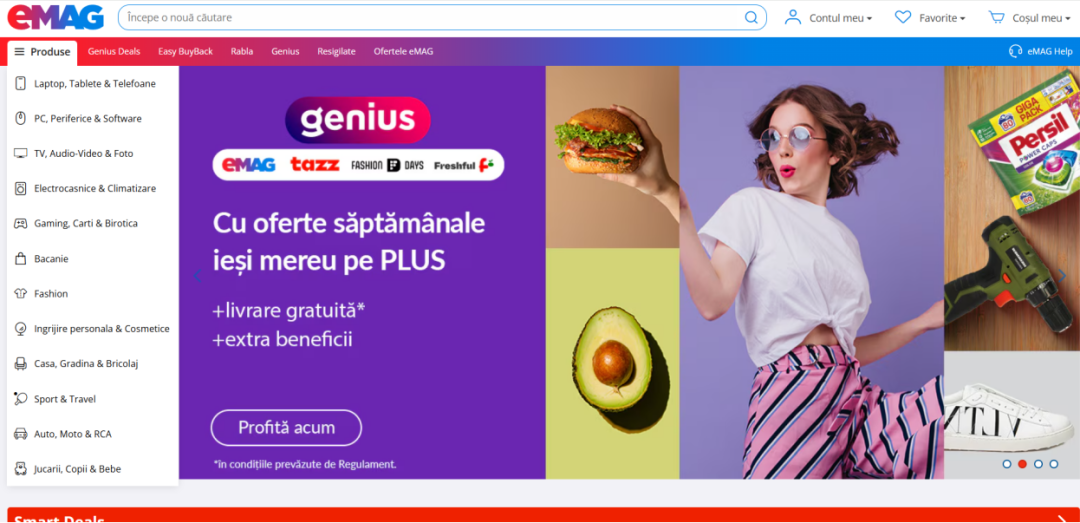The width and height of the screenshot is (1080, 523).
Task: Open the Genius Deals menu item
Action: (114, 52)
